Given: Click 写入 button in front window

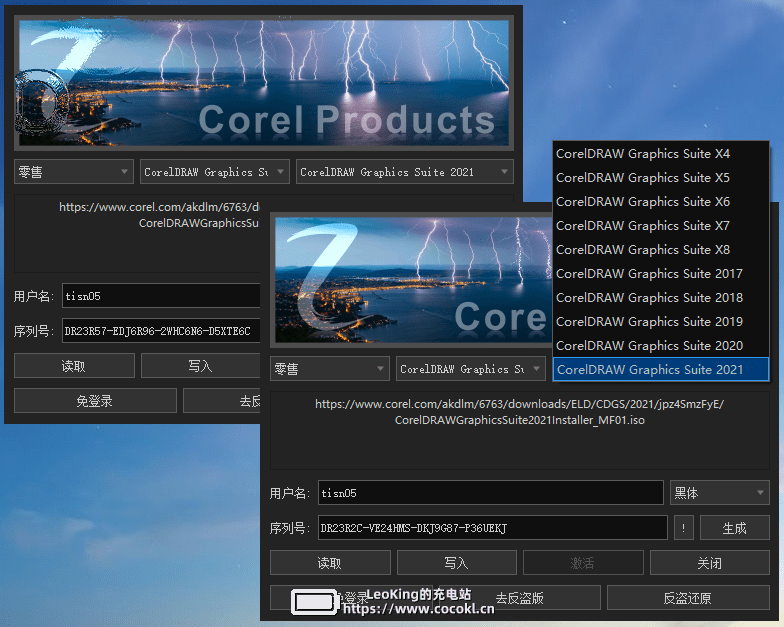Looking at the screenshot, I should click(456, 563).
